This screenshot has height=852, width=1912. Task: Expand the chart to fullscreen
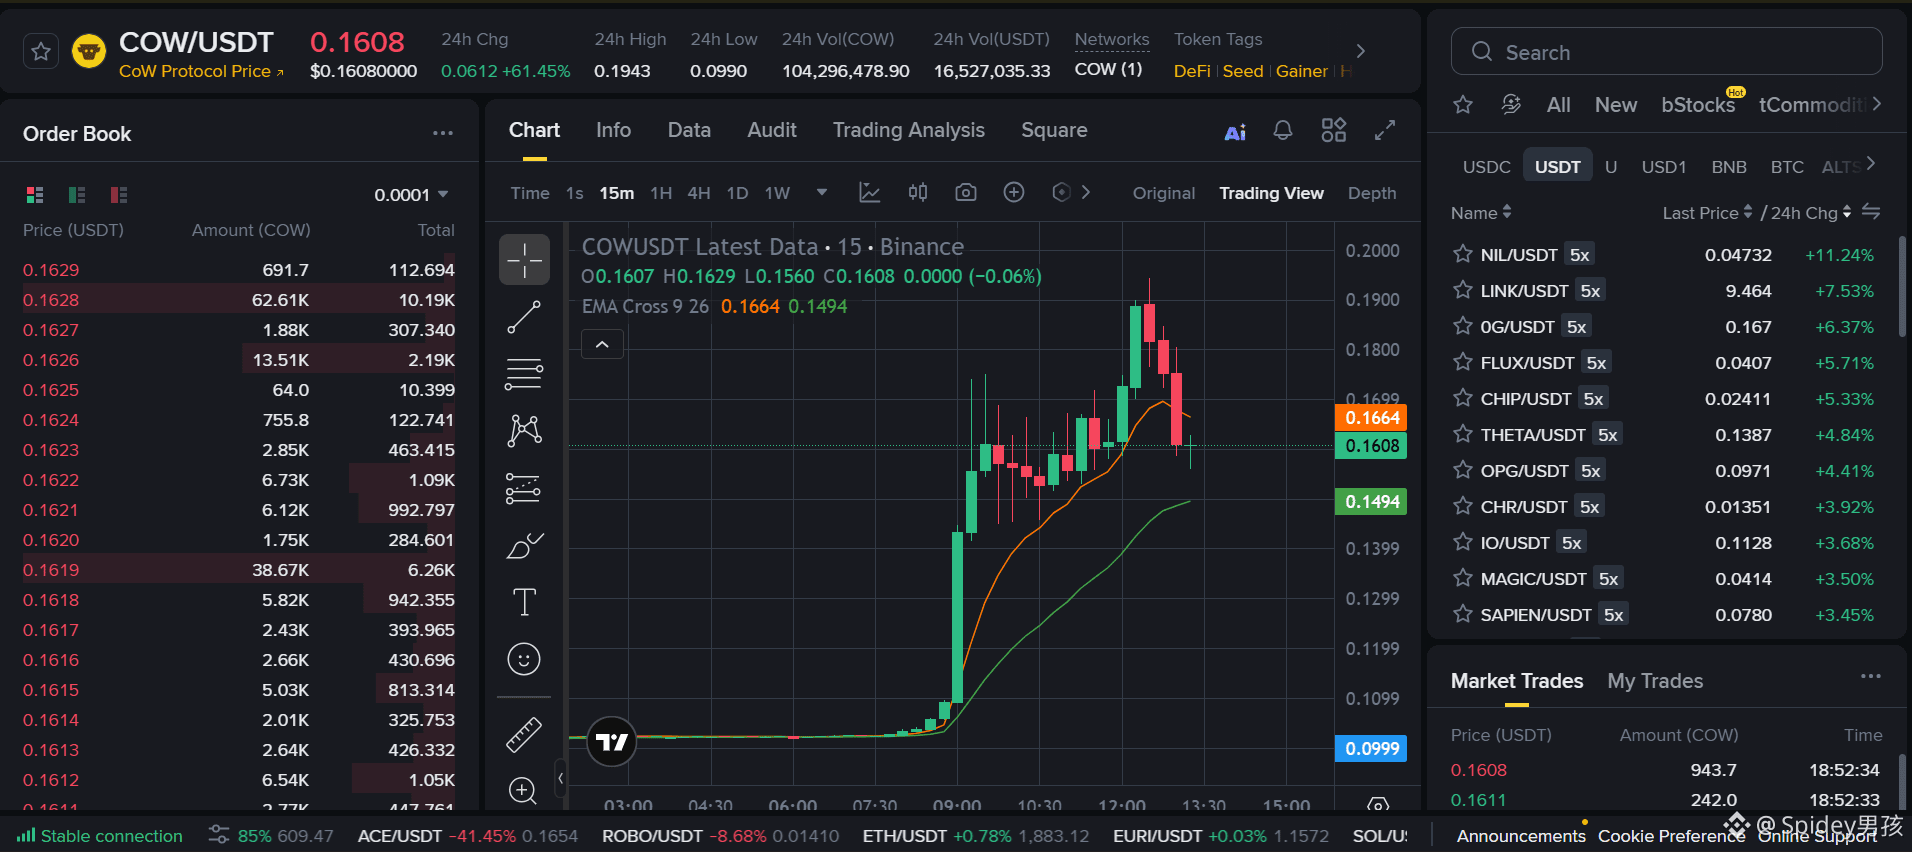click(x=1385, y=130)
